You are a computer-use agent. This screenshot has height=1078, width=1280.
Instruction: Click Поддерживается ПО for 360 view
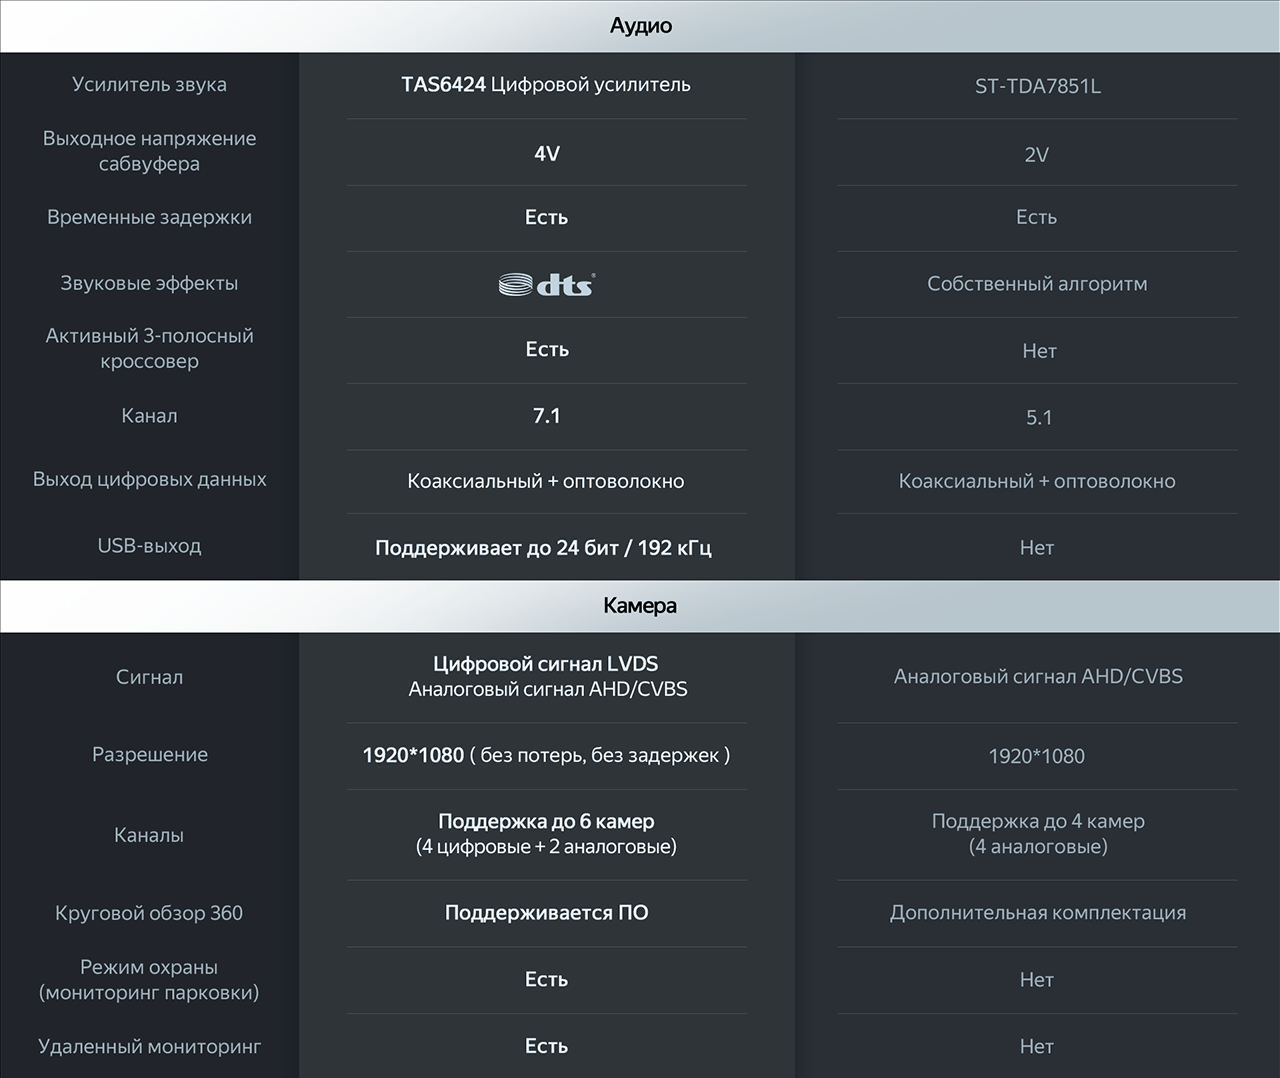click(546, 913)
